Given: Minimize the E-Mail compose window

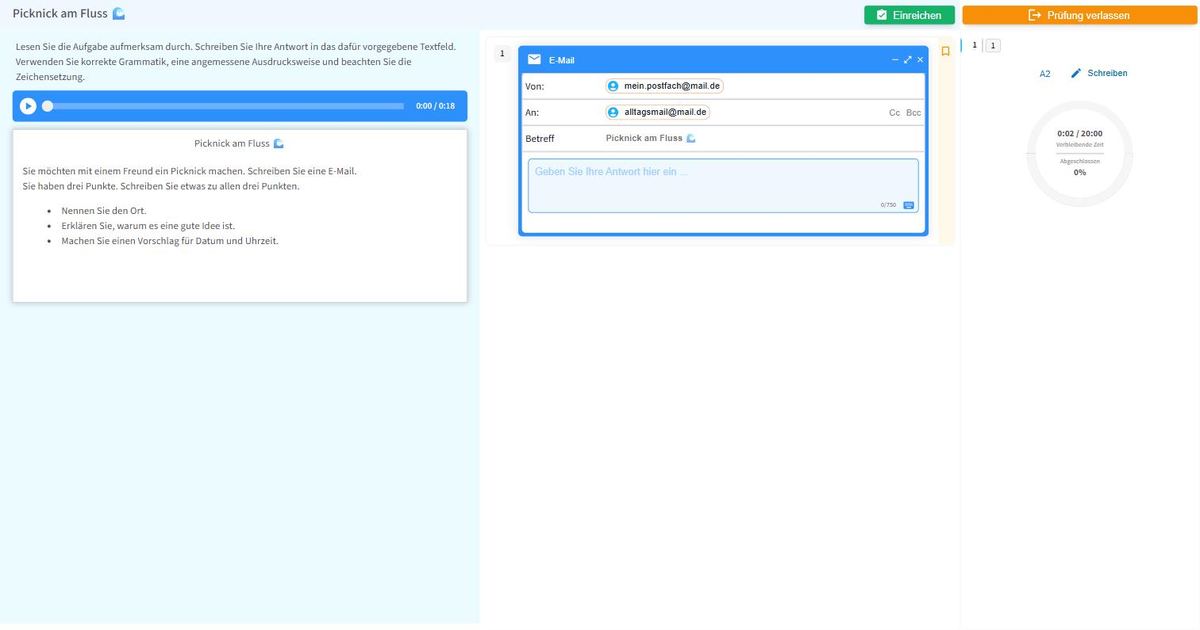Looking at the screenshot, I should [x=895, y=60].
